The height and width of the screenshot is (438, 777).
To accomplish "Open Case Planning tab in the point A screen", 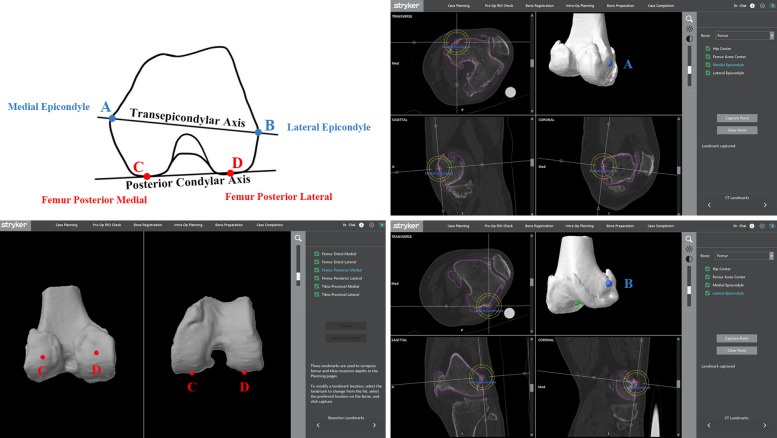I will (x=458, y=5).
